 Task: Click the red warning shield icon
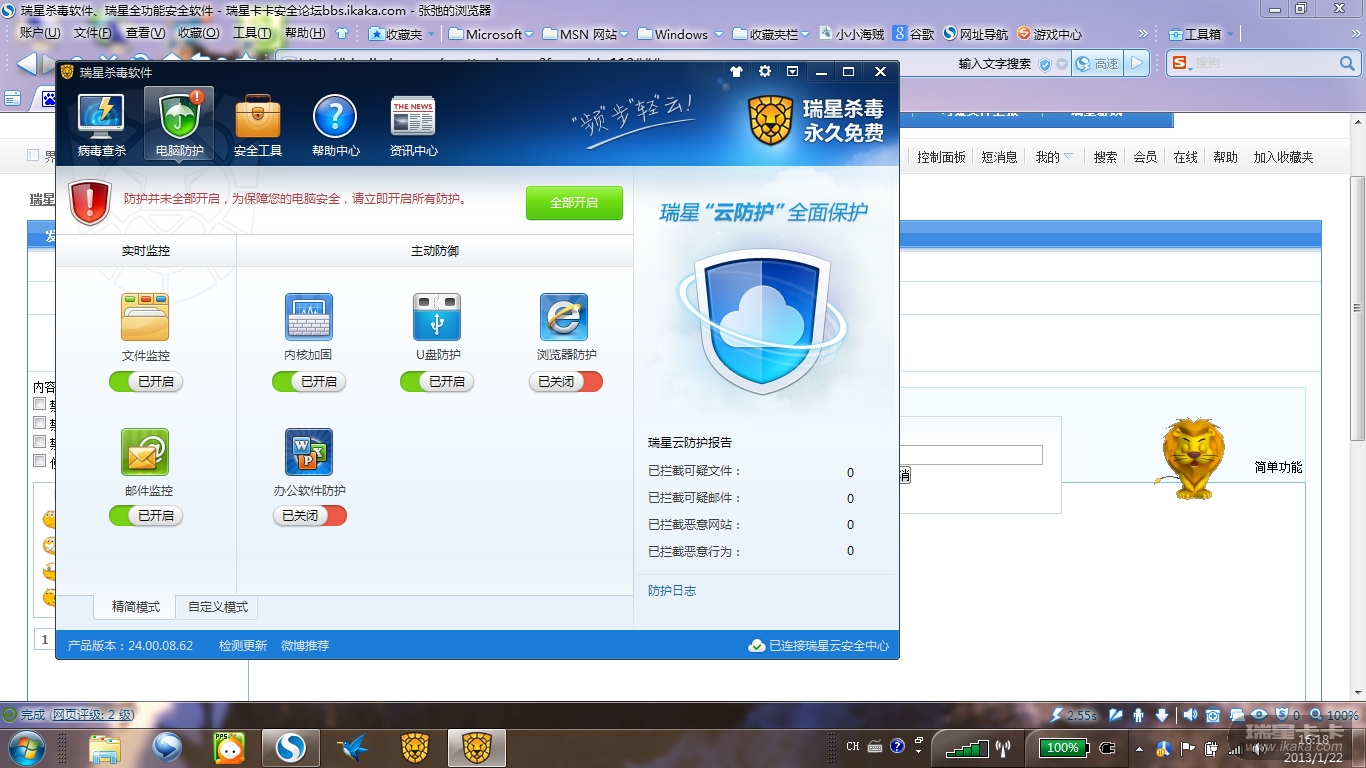coord(90,203)
